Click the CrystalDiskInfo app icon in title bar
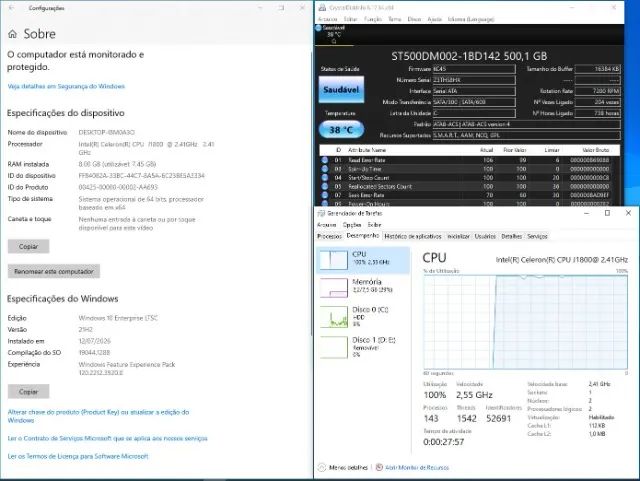Screen dimensions: 640x481 click(x=322, y=7)
